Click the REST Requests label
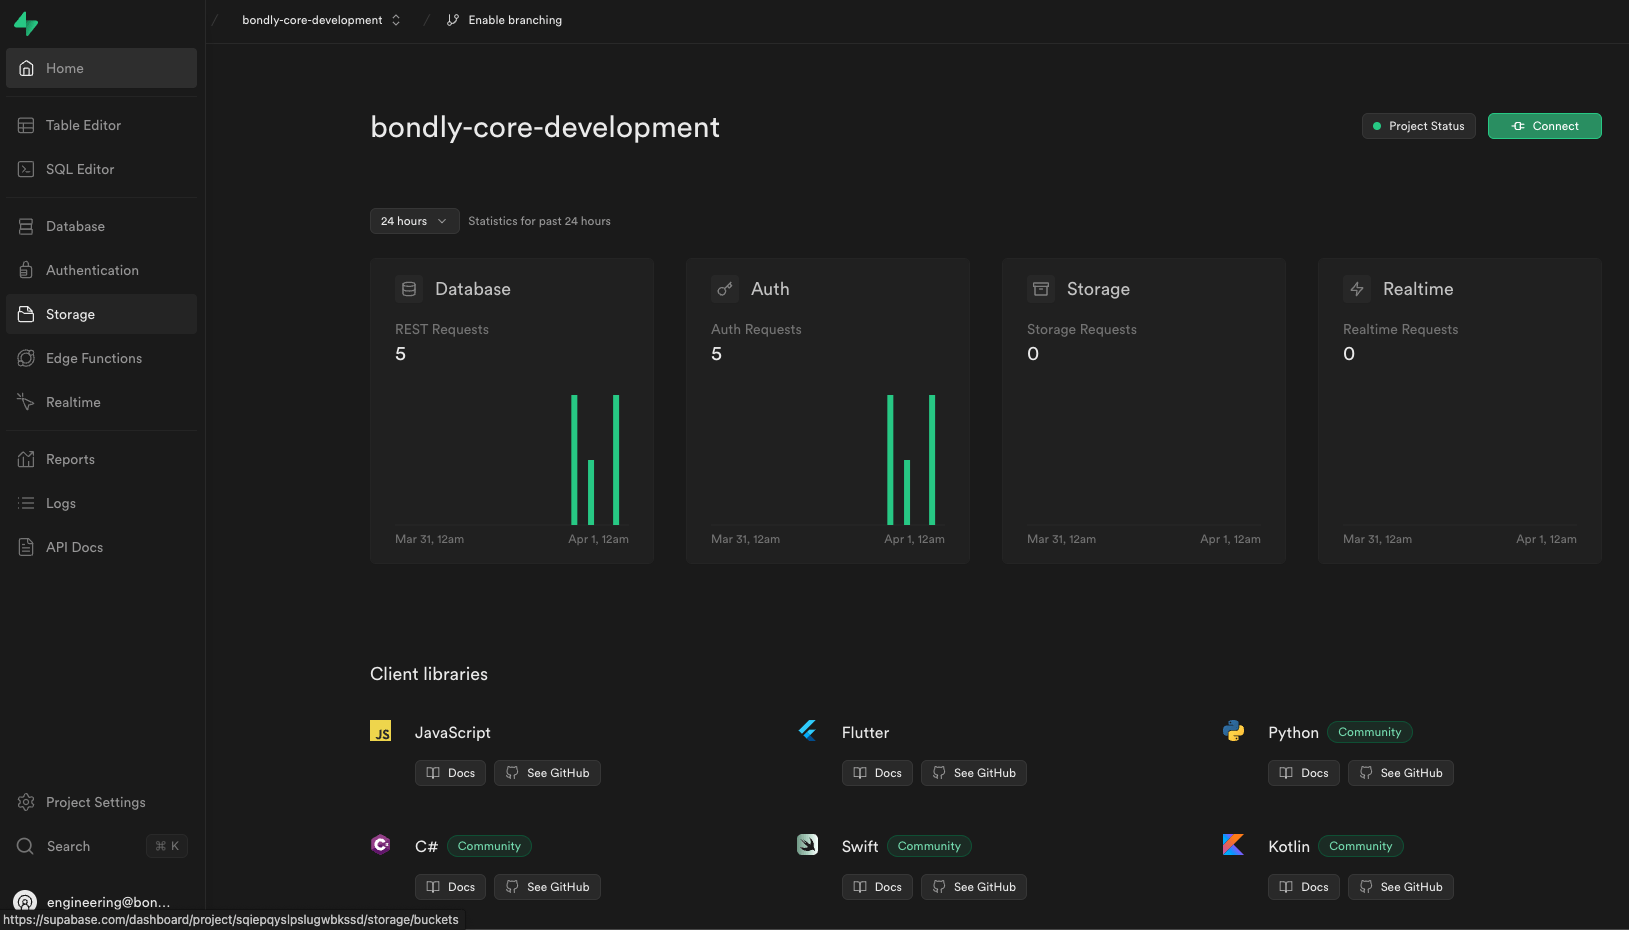This screenshot has width=1629, height=930. 442,329
